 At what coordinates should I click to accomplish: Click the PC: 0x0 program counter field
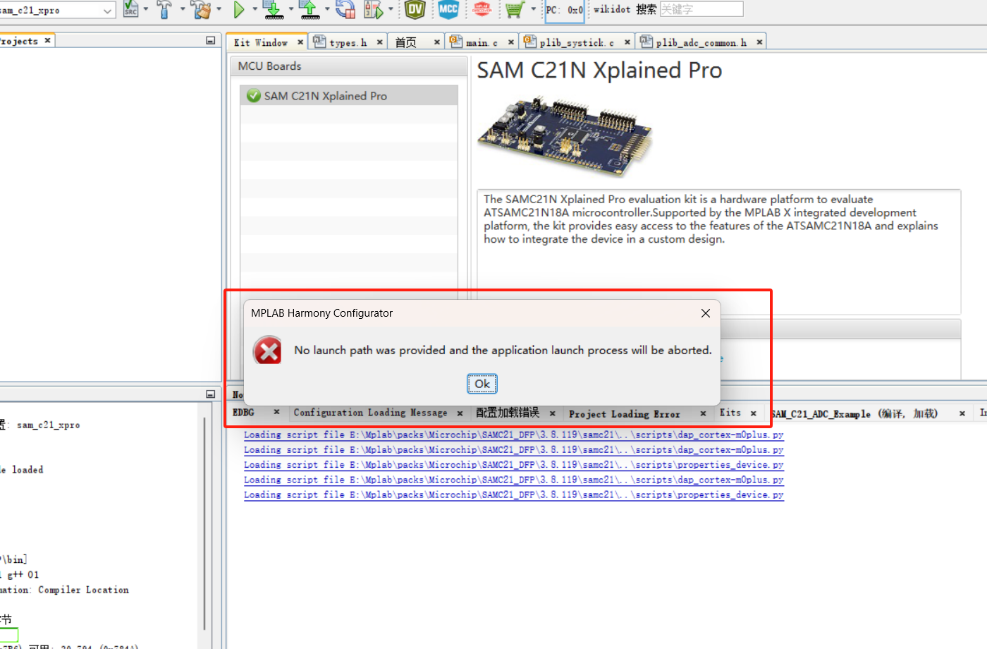(x=565, y=10)
